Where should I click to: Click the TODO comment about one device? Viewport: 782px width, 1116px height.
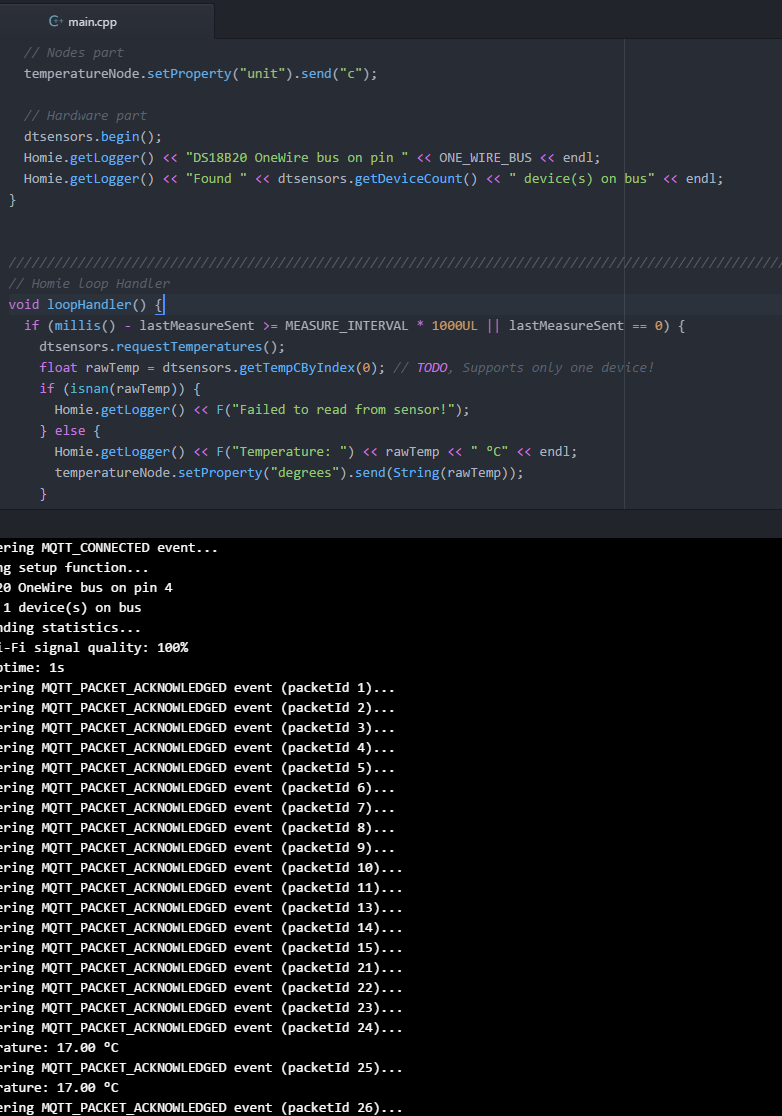click(x=524, y=367)
